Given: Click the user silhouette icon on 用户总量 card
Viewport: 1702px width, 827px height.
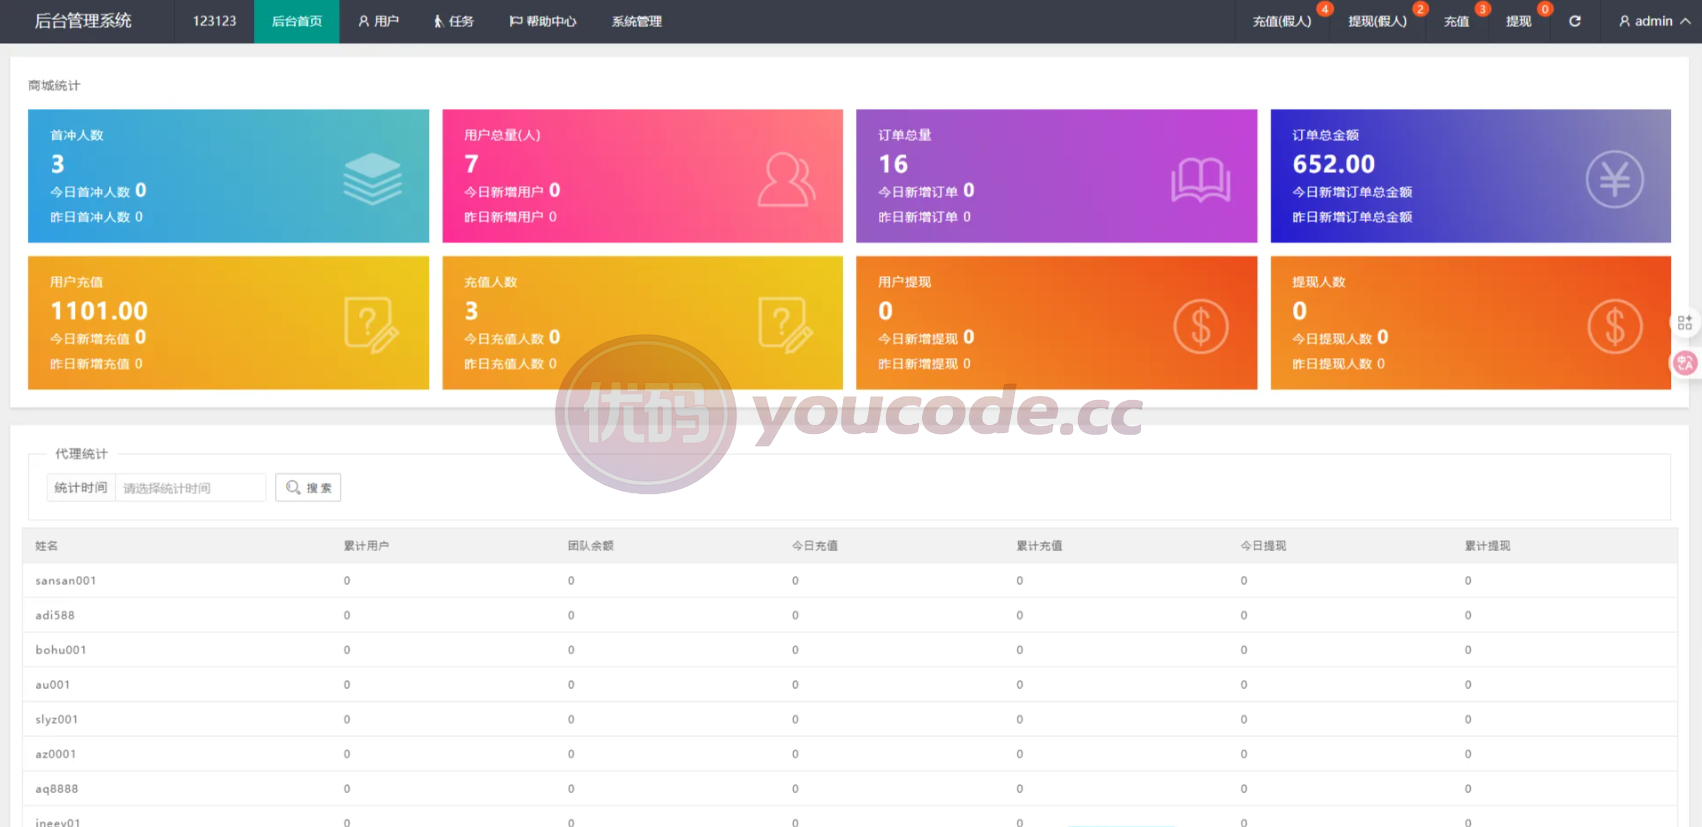Looking at the screenshot, I should pos(786,179).
